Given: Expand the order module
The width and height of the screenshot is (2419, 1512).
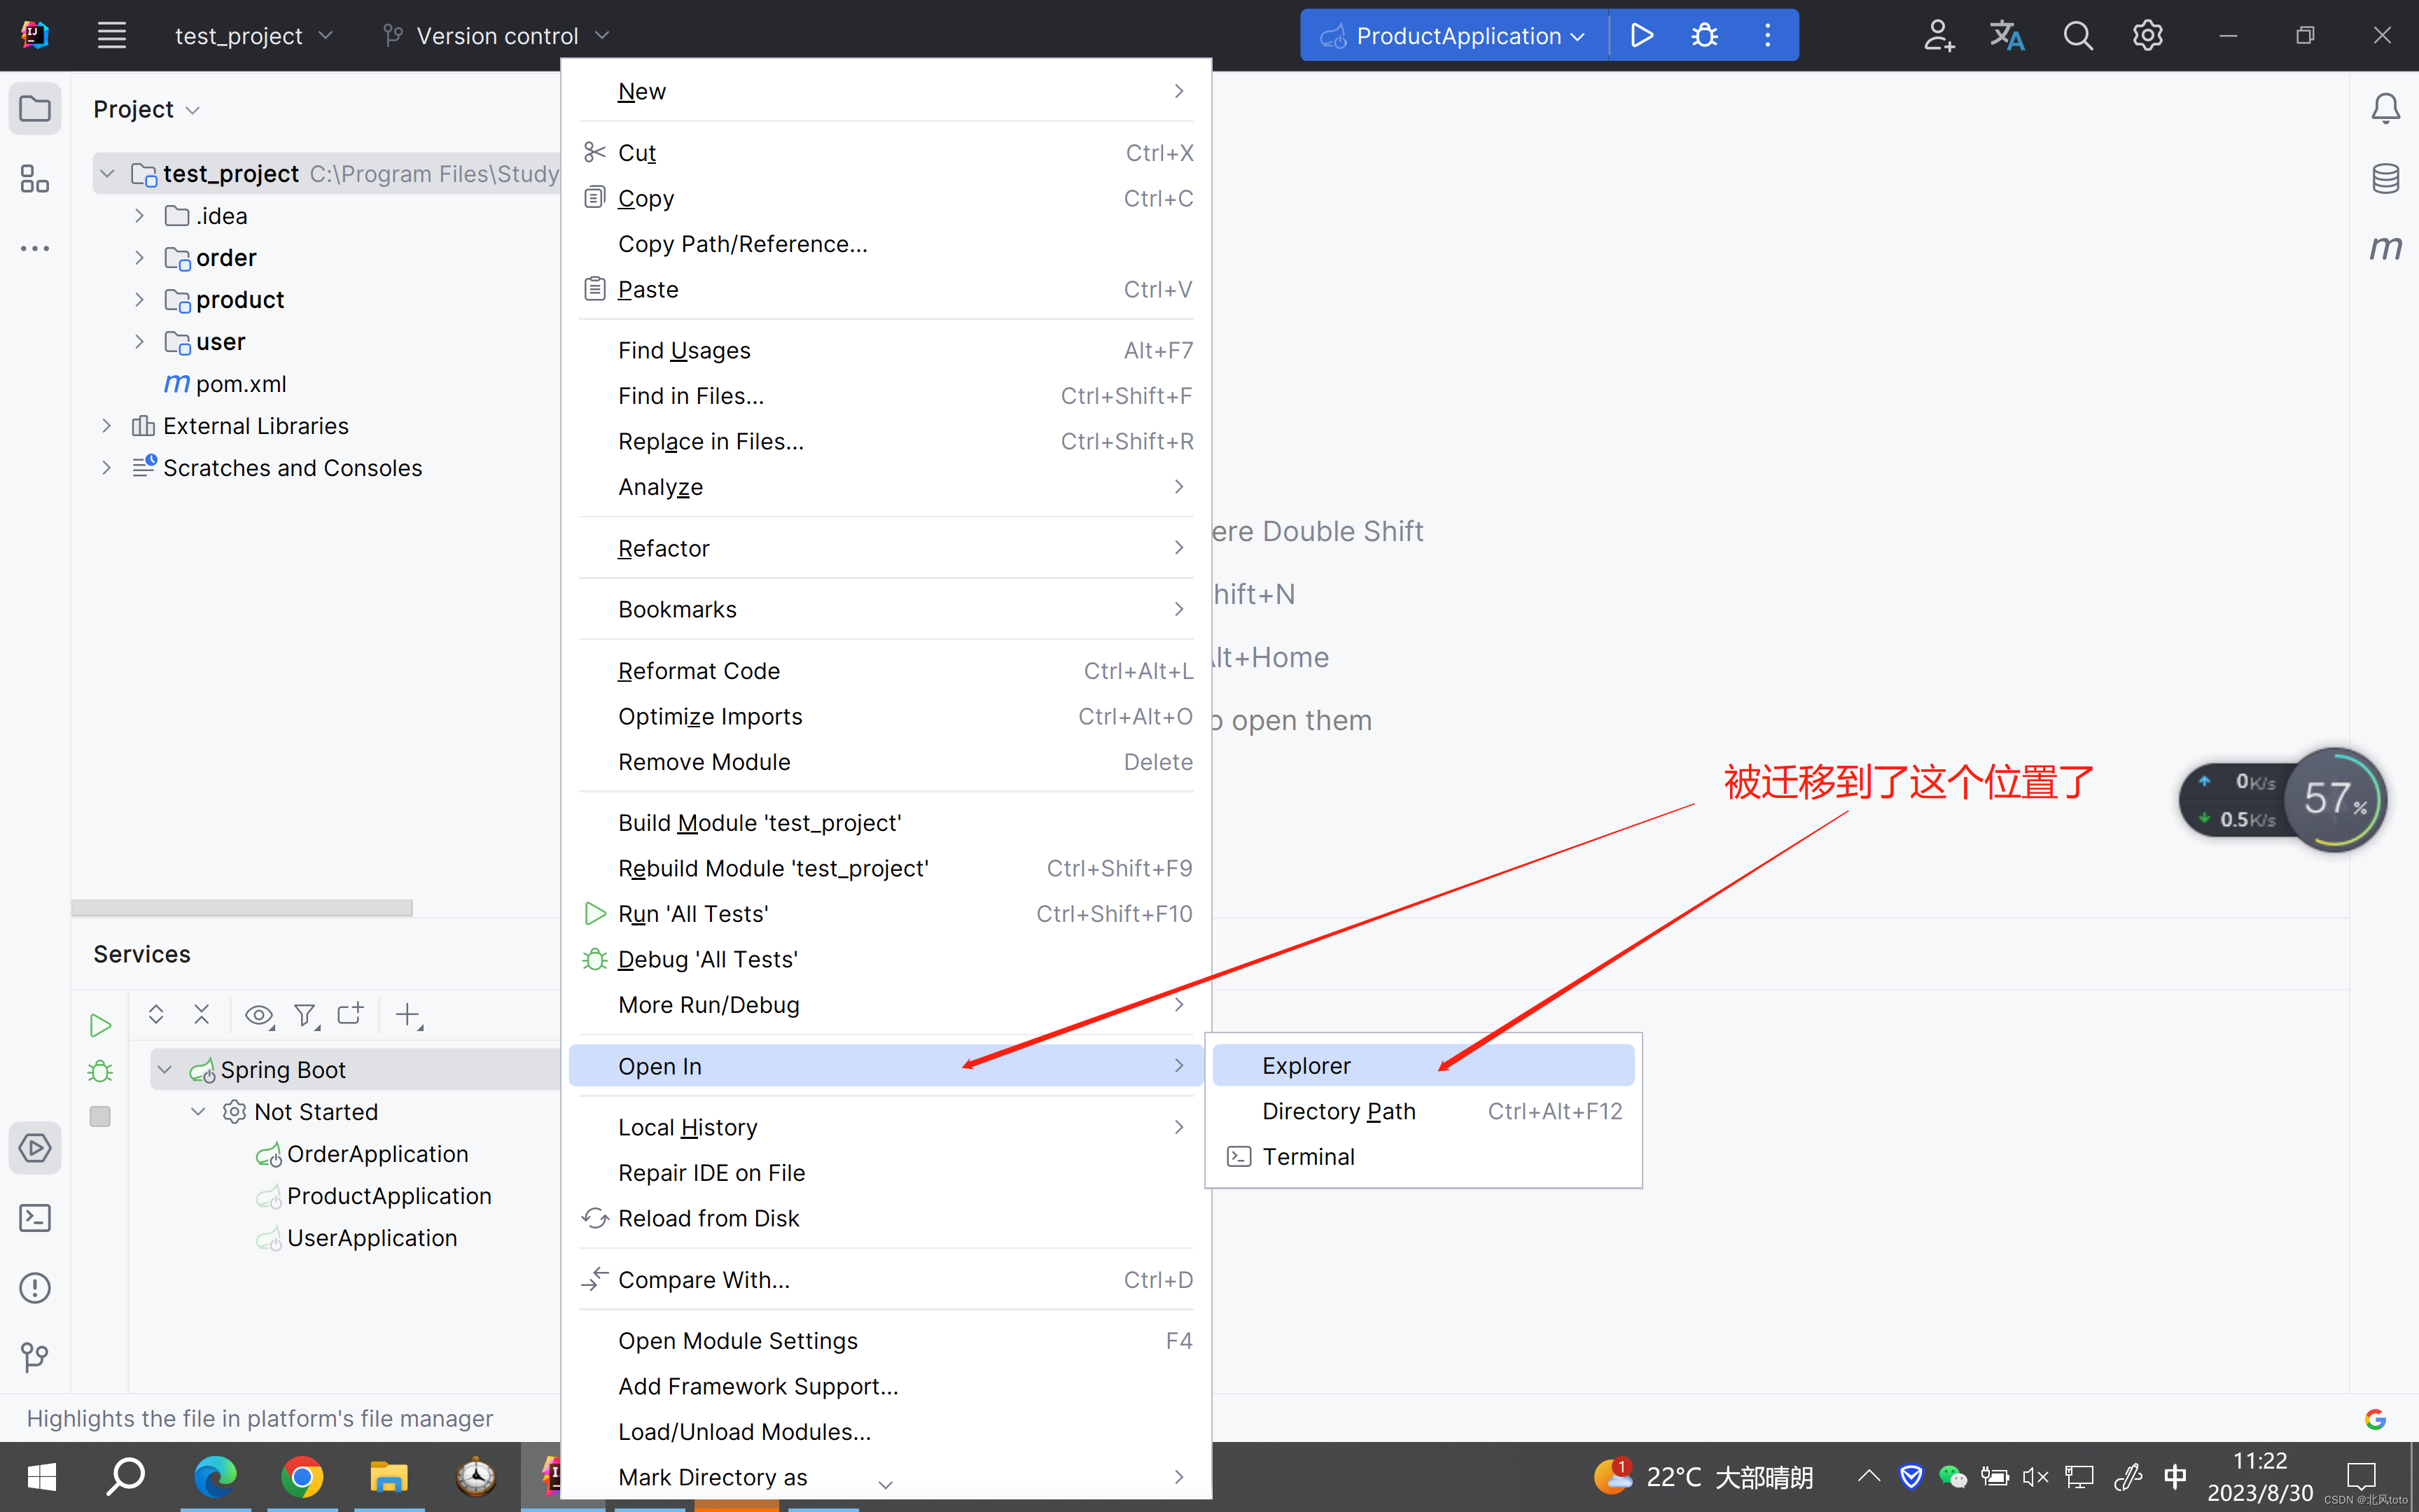Looking at the screenshot, I should (139, 258).
